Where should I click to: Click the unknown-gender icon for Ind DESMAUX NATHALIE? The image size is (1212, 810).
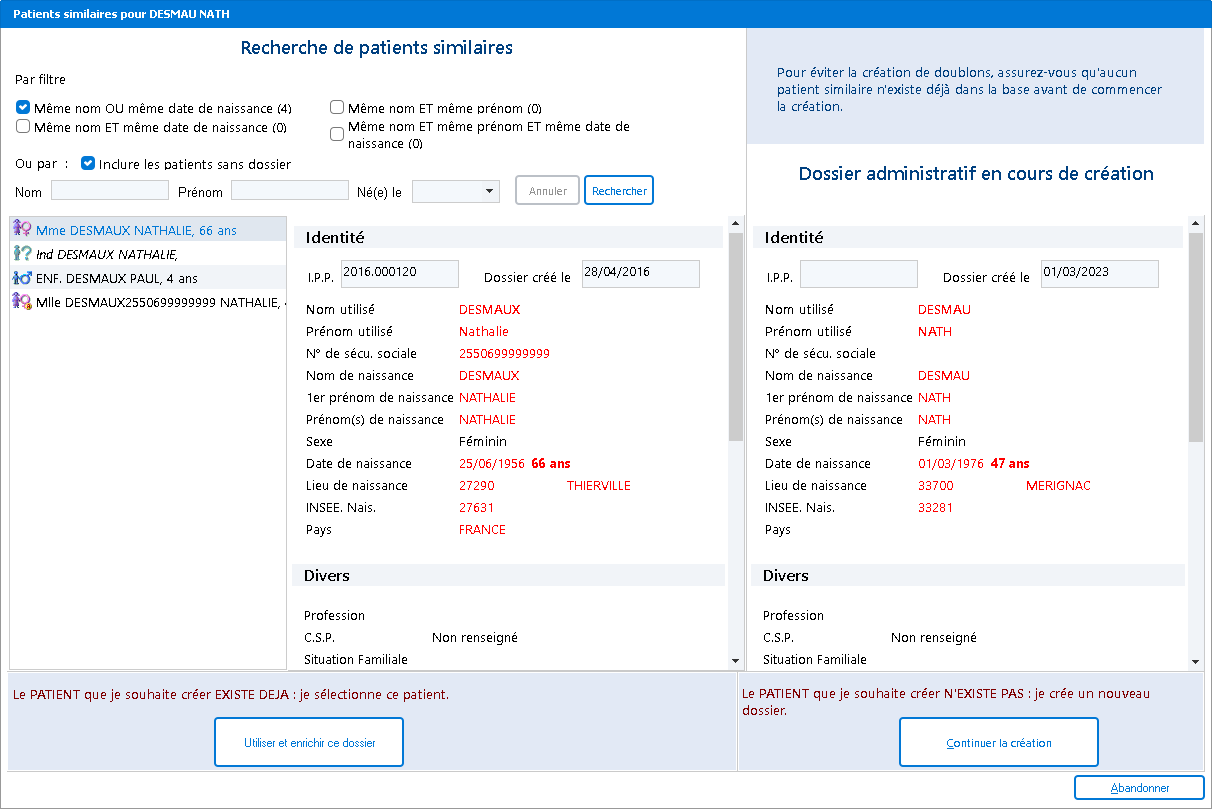(22, 254)
